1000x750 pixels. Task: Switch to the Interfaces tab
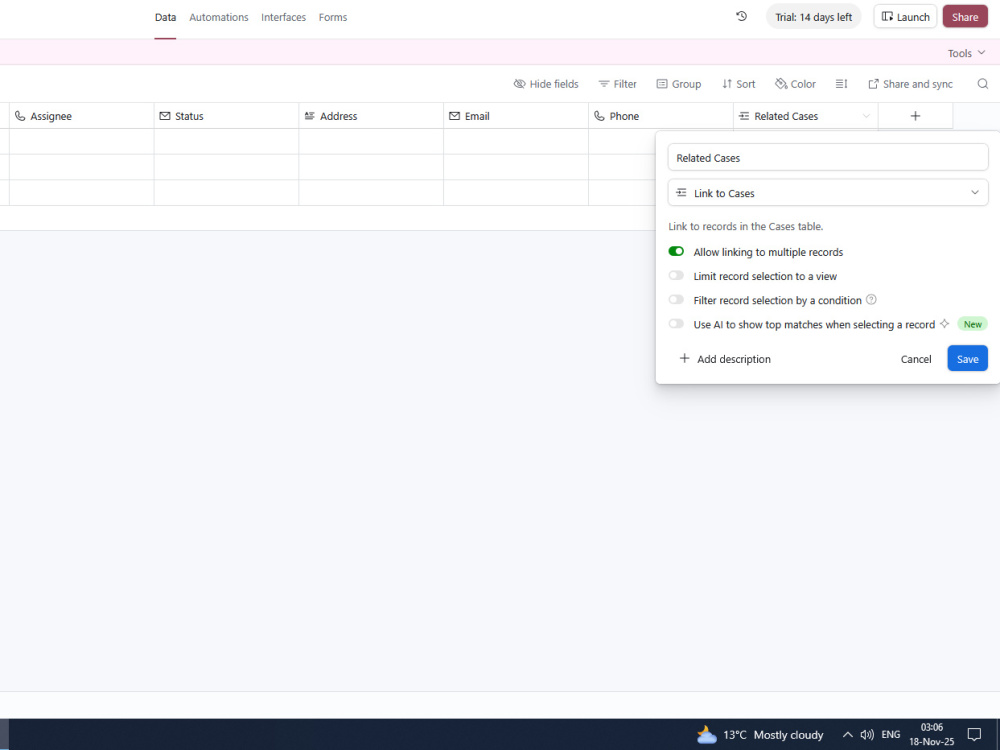tap(283, 17)
